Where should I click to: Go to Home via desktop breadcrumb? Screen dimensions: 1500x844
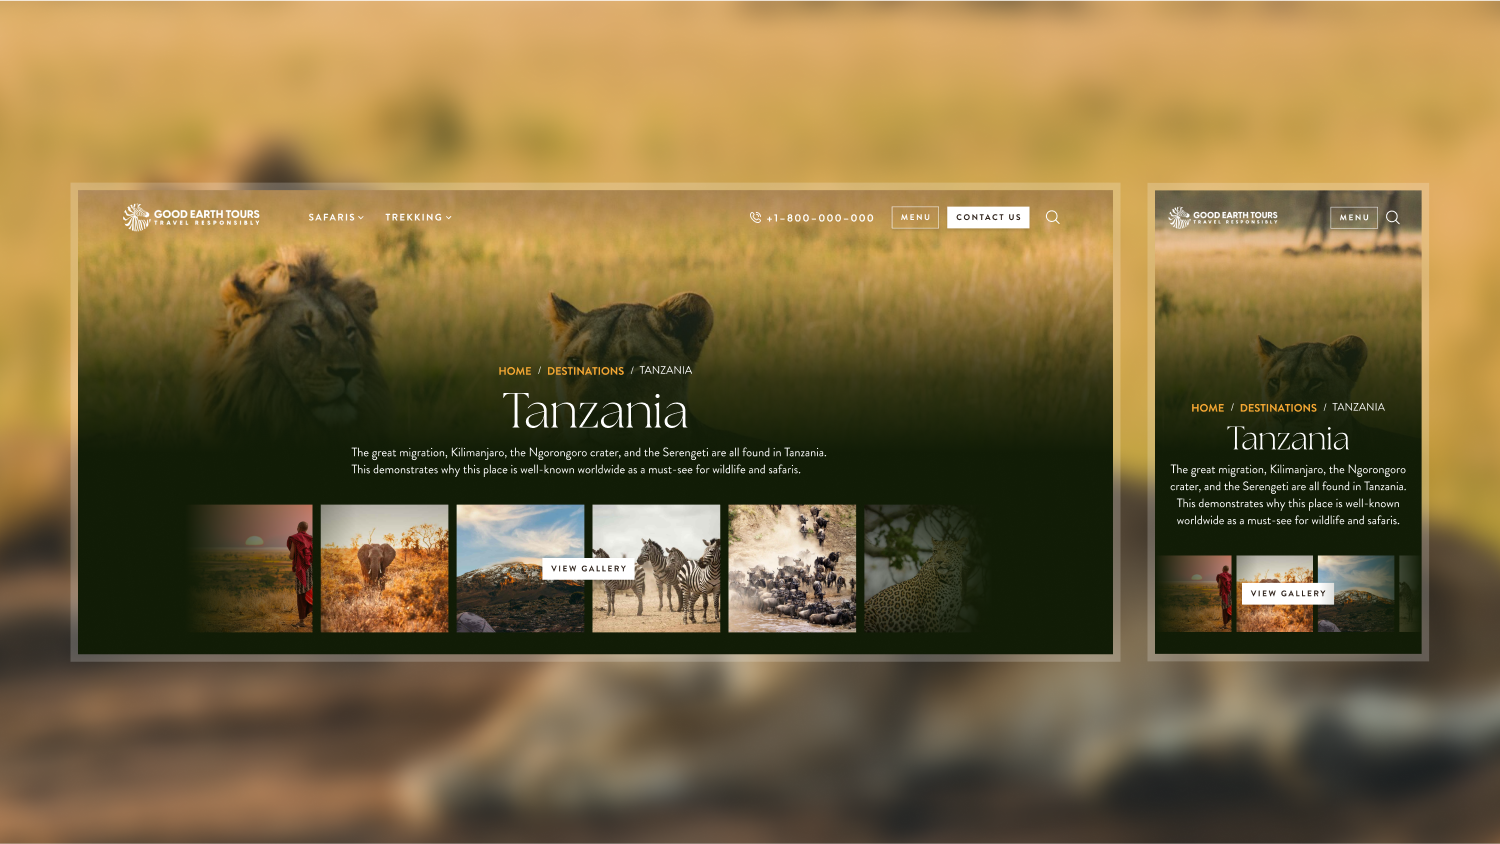515,371
